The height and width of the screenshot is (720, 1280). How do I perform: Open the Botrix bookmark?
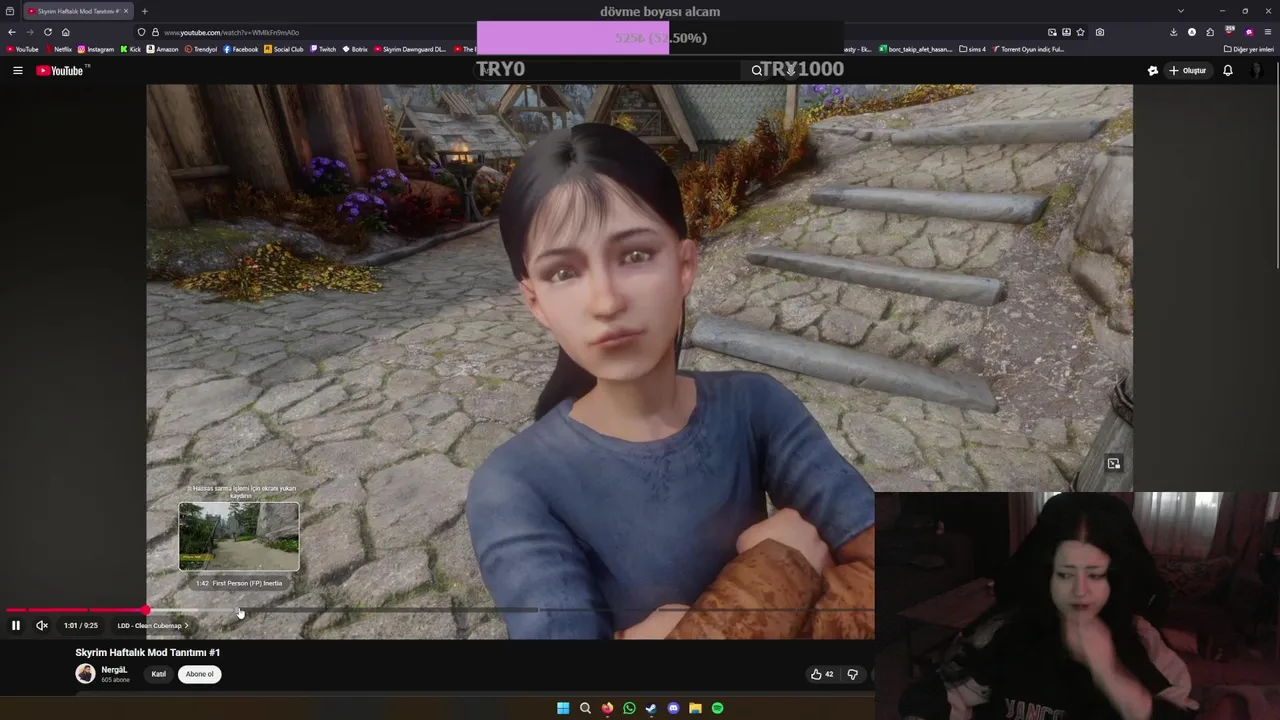355,49
